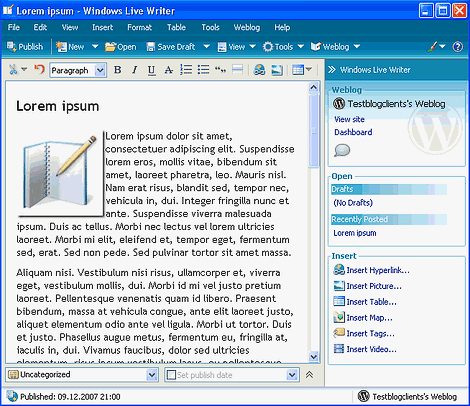470x406 pixels.
Task: Open the recently posted Lorem ipsum link
Action: [355, 233]
